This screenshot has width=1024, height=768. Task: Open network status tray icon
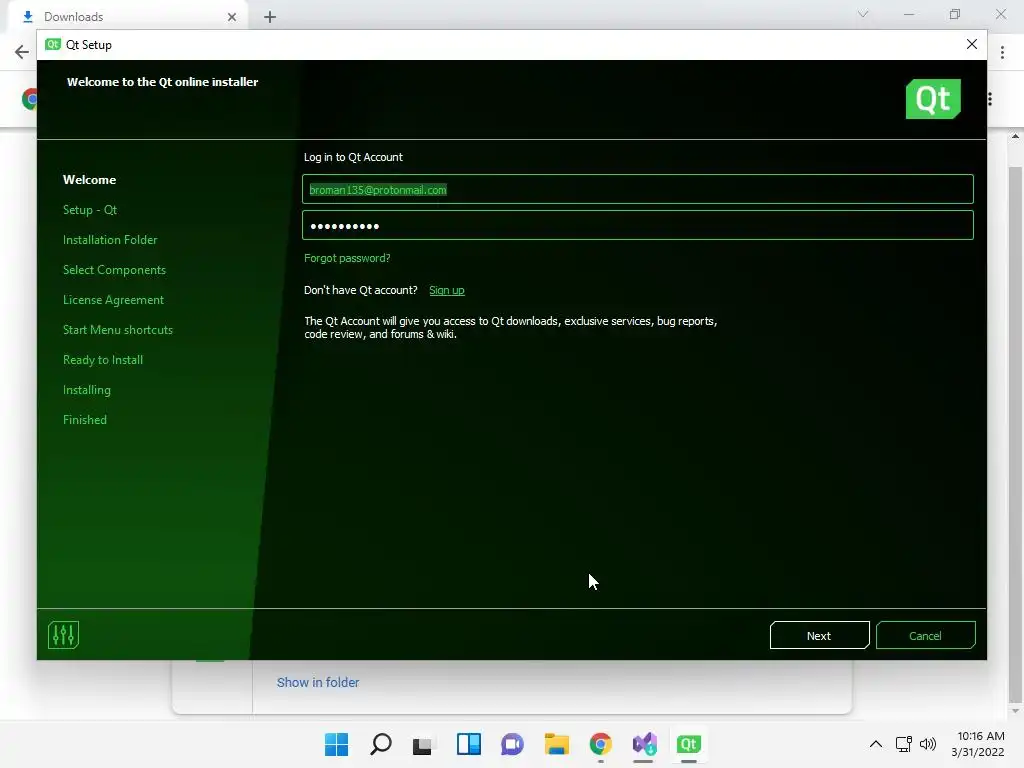click(904, 744)
